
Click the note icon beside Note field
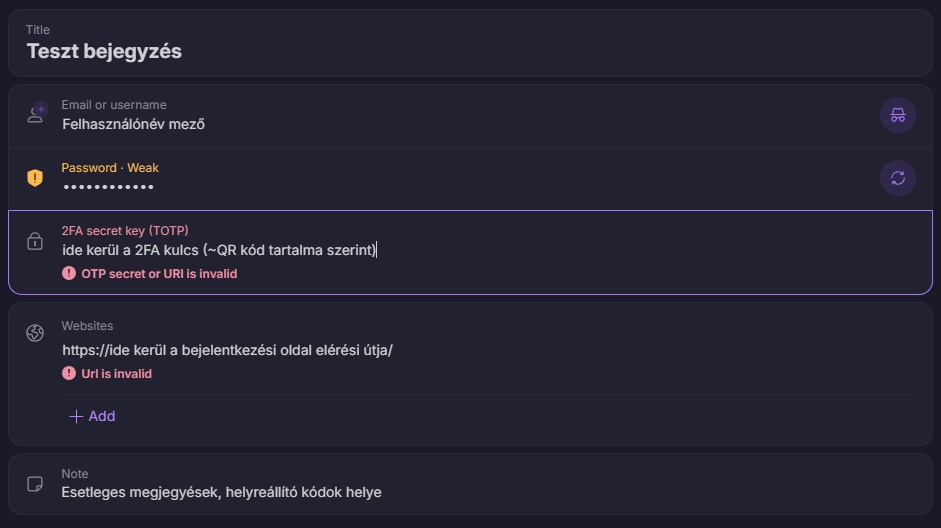tap(35, 484)
